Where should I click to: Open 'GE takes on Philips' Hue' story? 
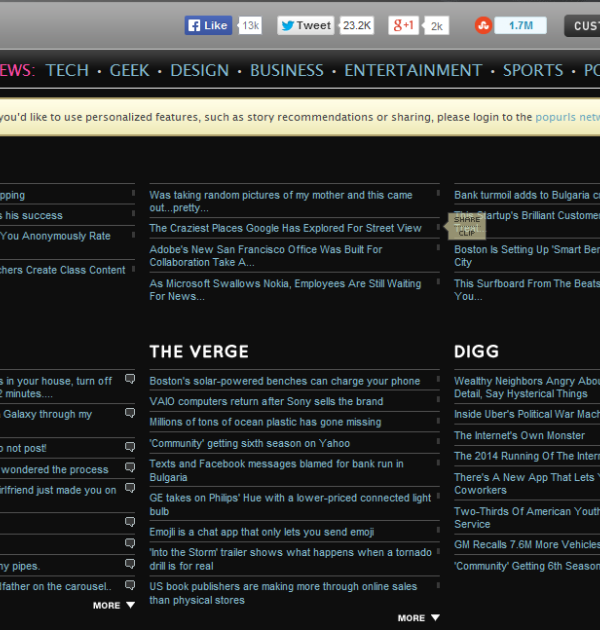tap(290, 504)
